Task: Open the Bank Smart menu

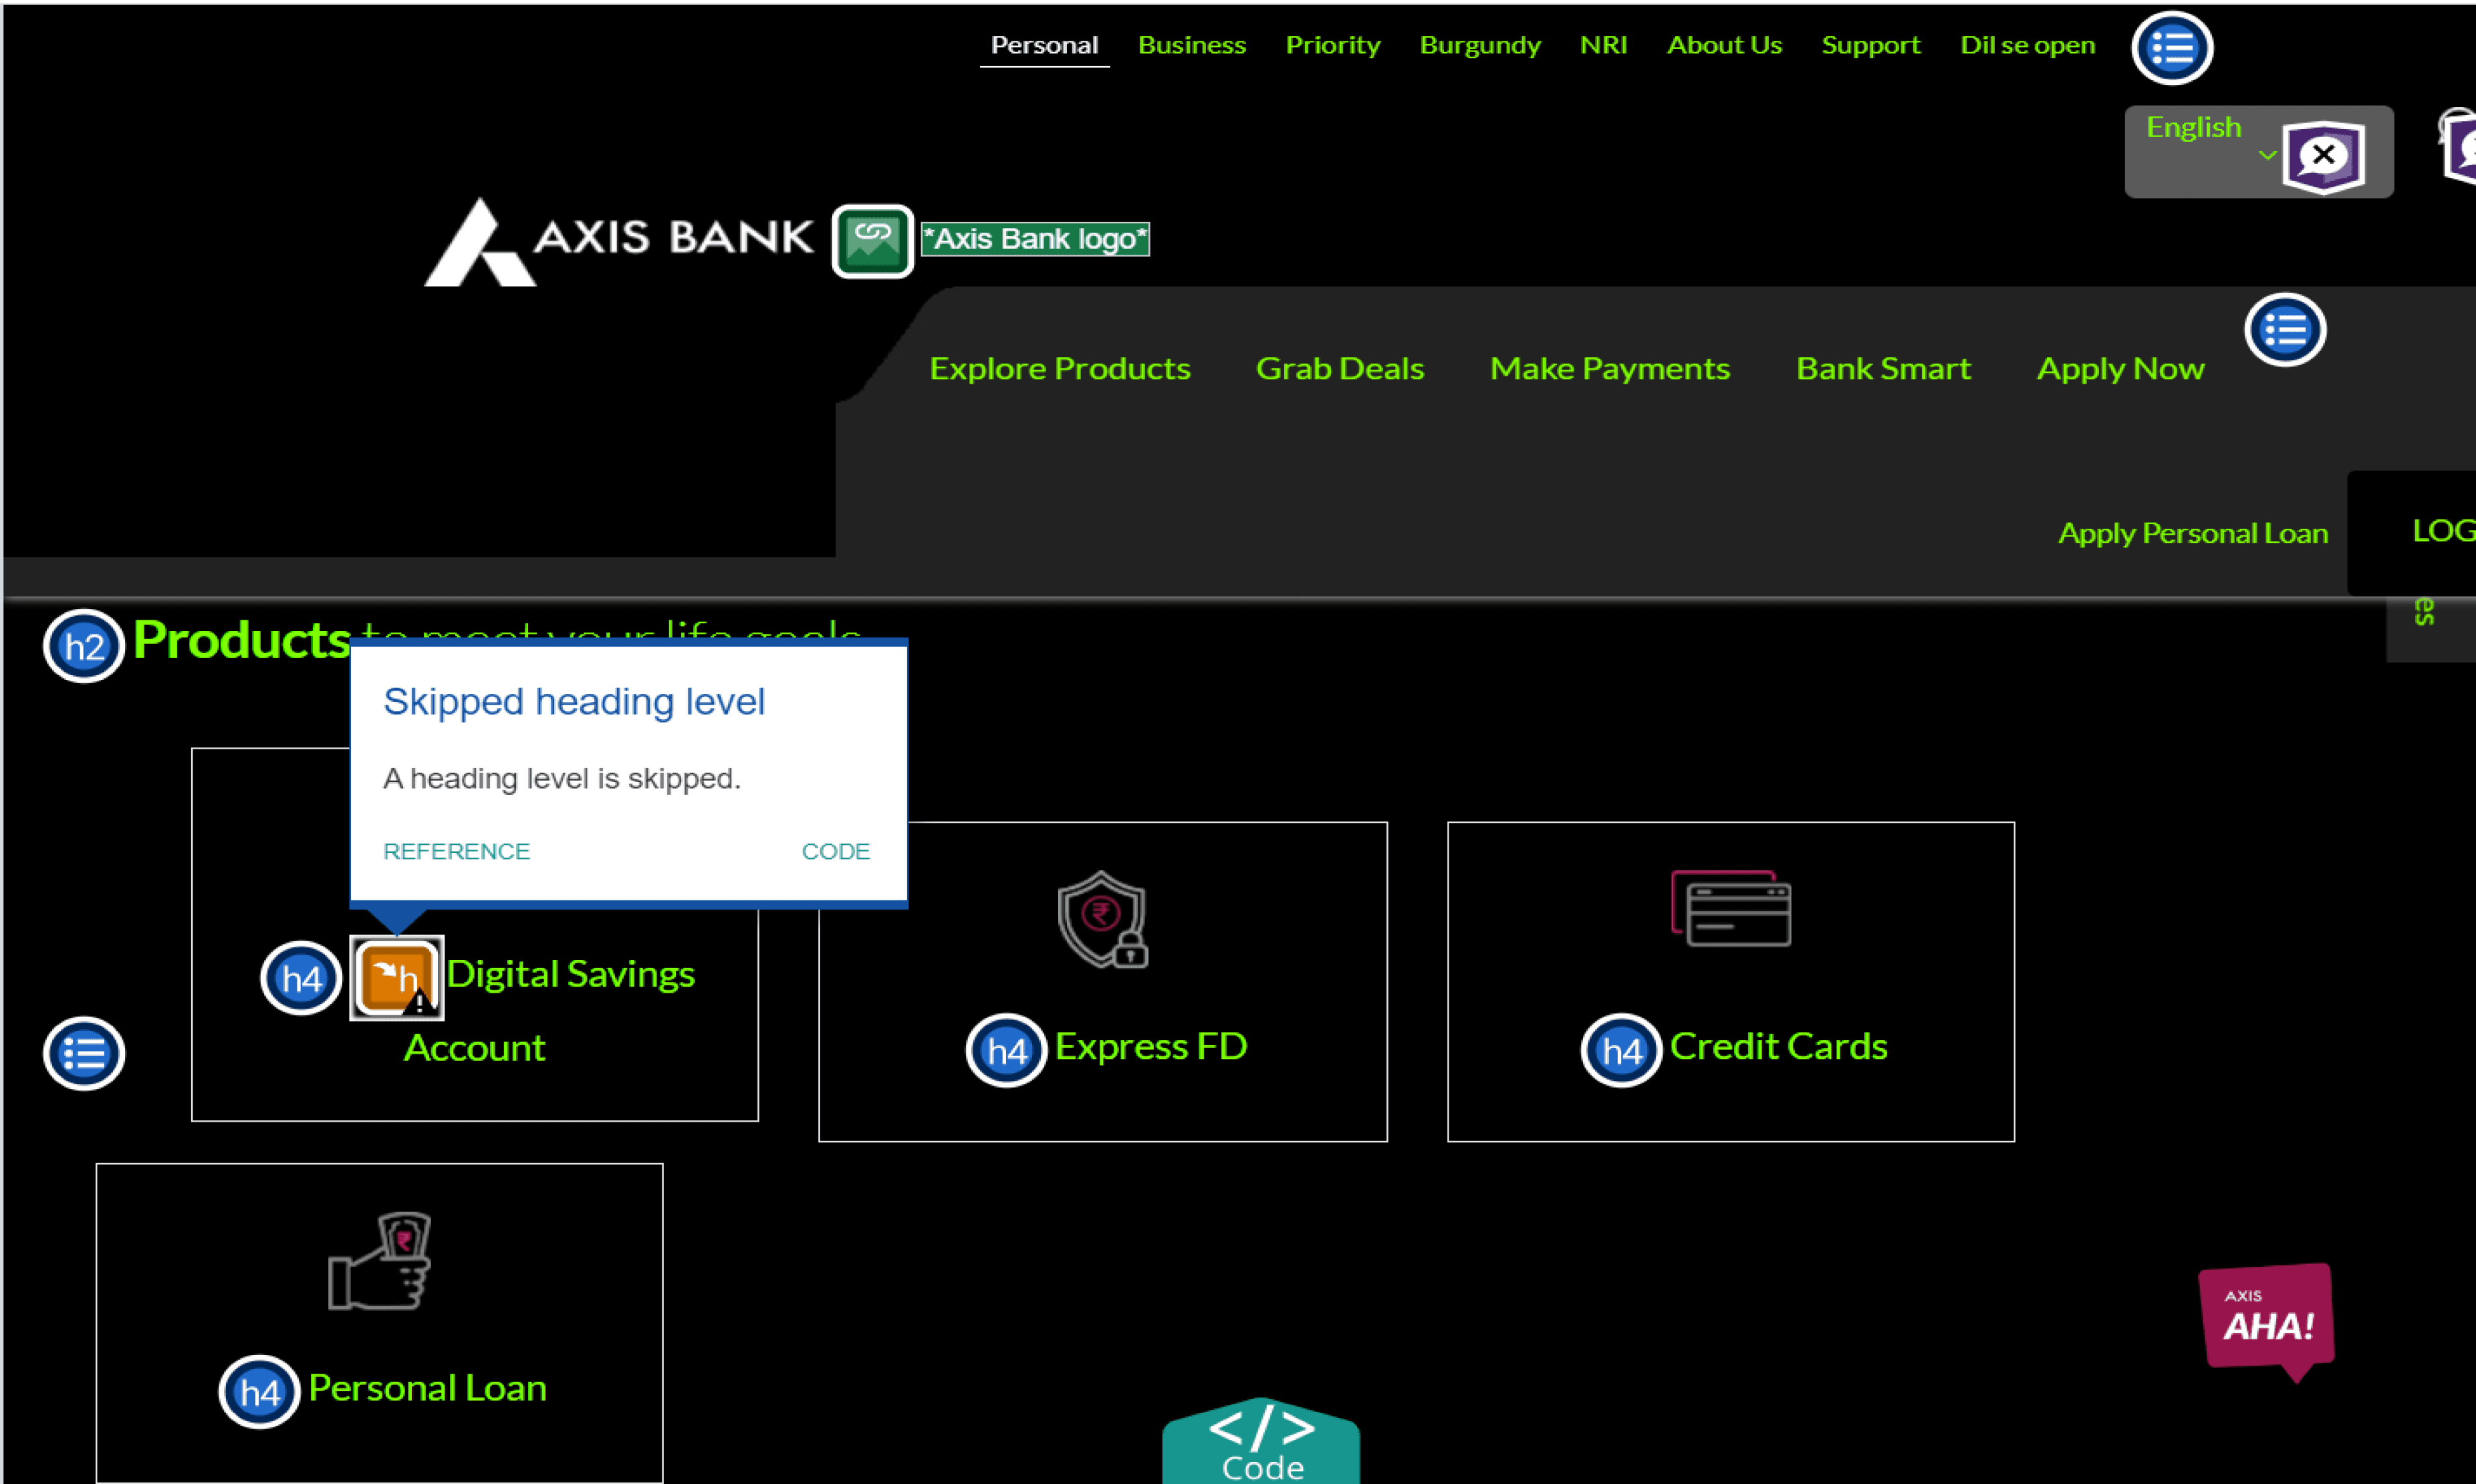Action: [1884, 369]
